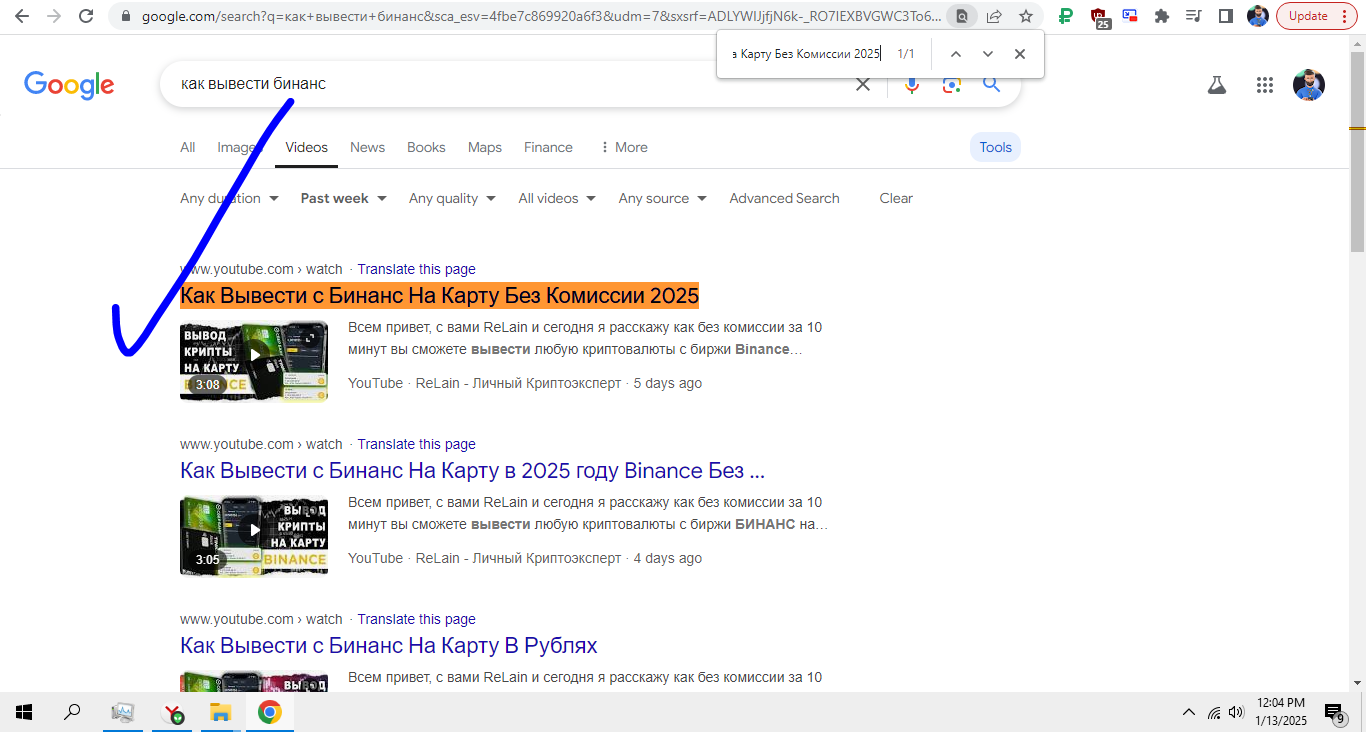Open Search Labs flask icon

(1217, 85)
